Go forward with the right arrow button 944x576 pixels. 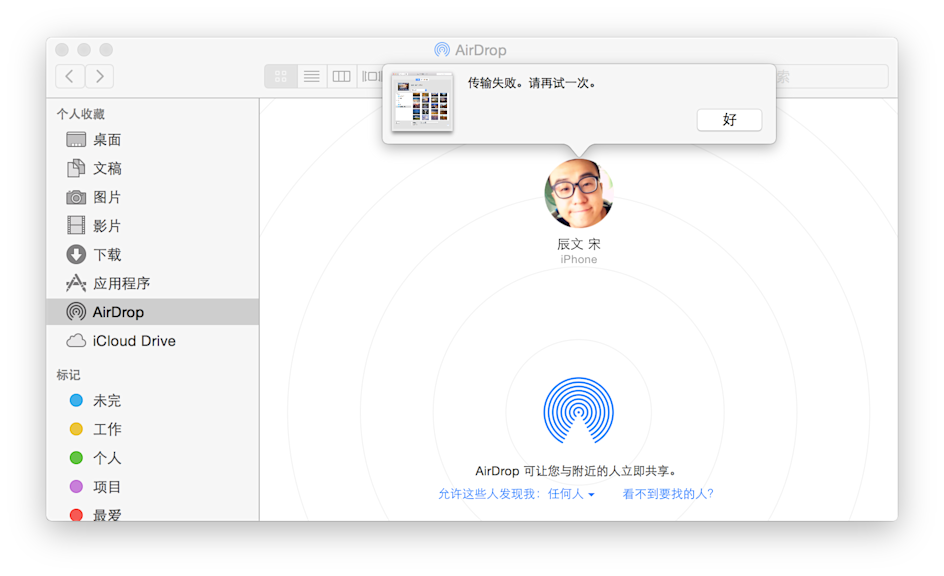(99, 76)
